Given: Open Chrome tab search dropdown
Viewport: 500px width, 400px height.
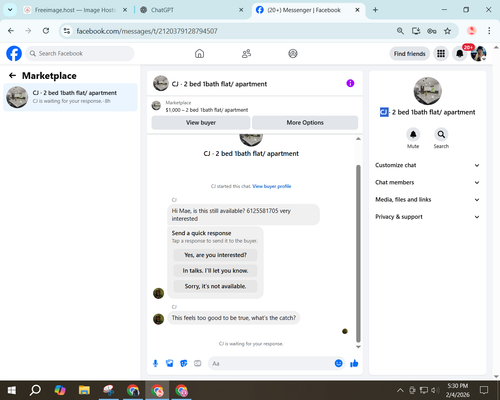Looking at the screenshot, I should 10,10.
